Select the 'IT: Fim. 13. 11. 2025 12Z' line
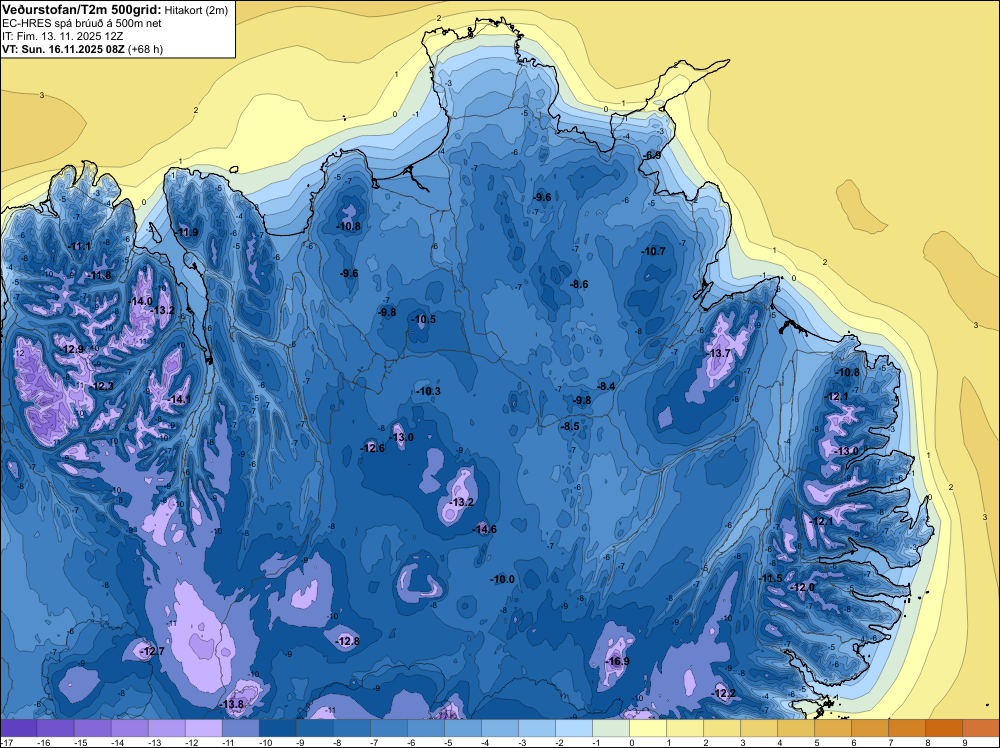 (62, 36)
